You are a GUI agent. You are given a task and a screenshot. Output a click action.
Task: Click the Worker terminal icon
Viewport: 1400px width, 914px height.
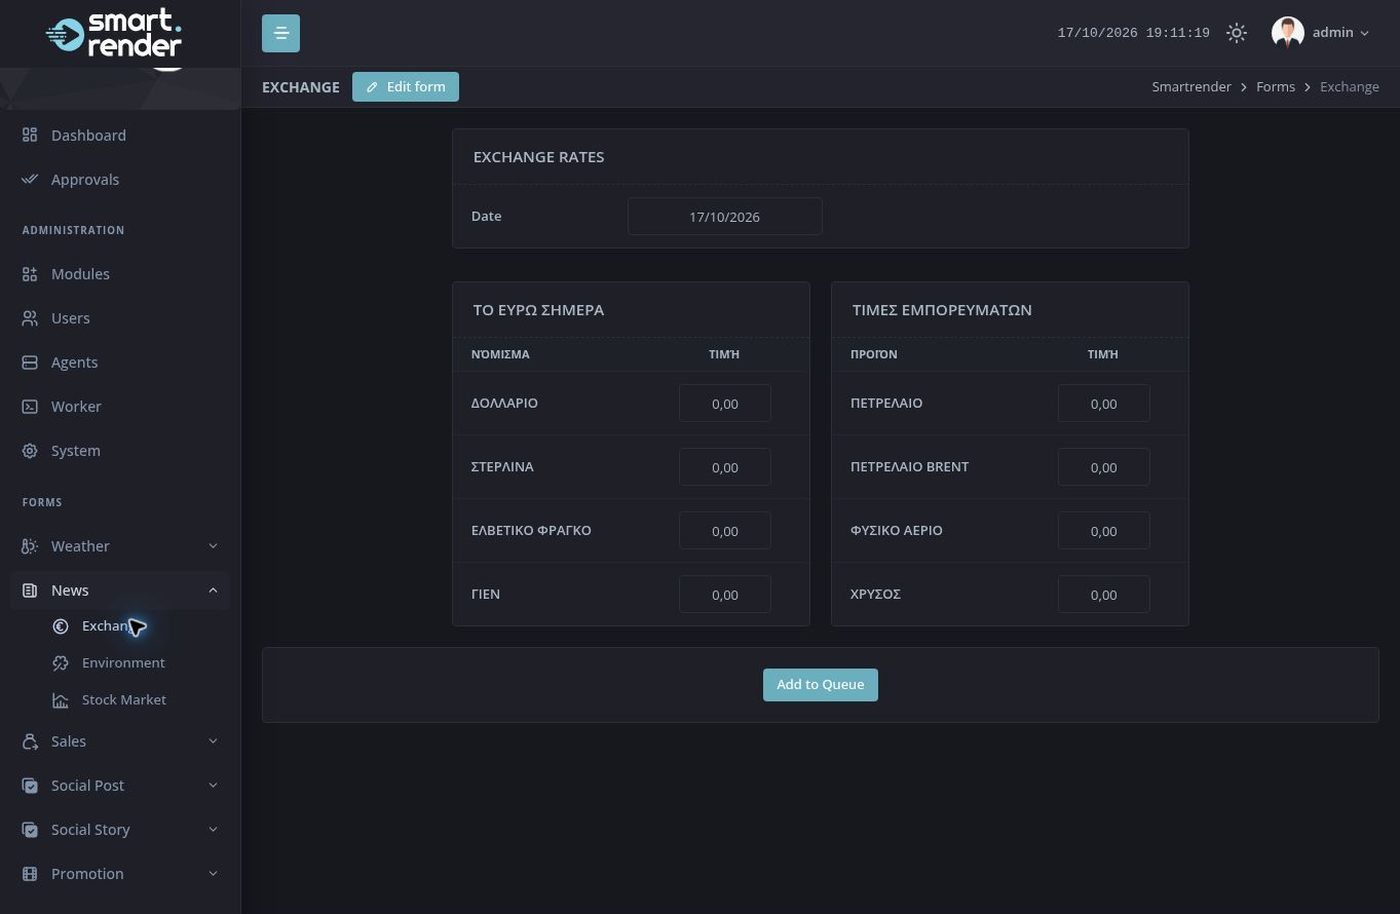pyautogui.click(x=30, y=406)
